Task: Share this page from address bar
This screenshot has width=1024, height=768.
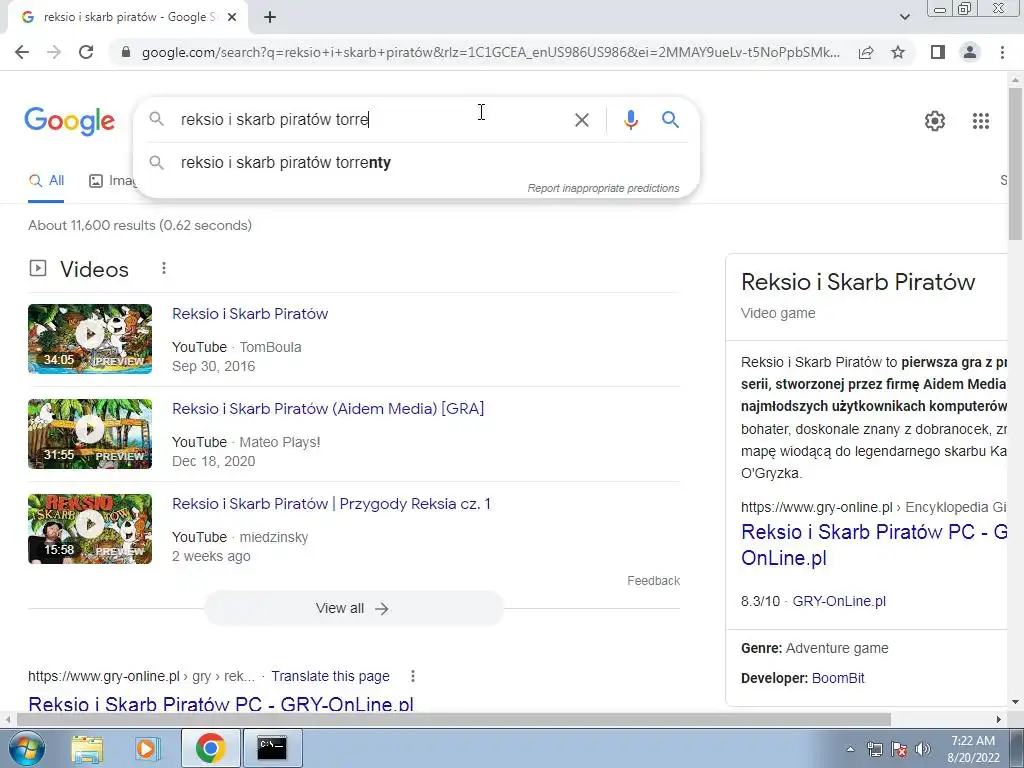Action: point(866,52)
